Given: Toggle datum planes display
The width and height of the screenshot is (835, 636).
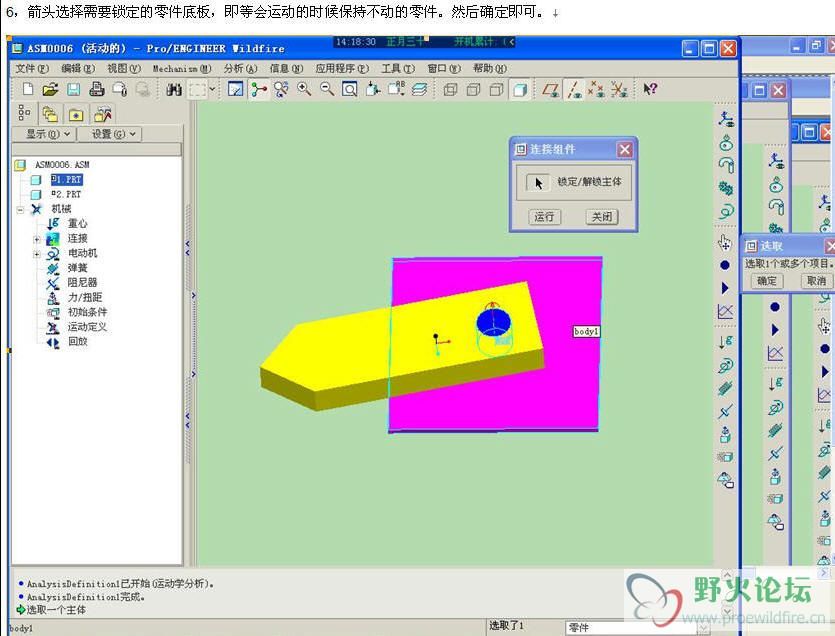Looking at the screenshot, I should click(551, 89).
